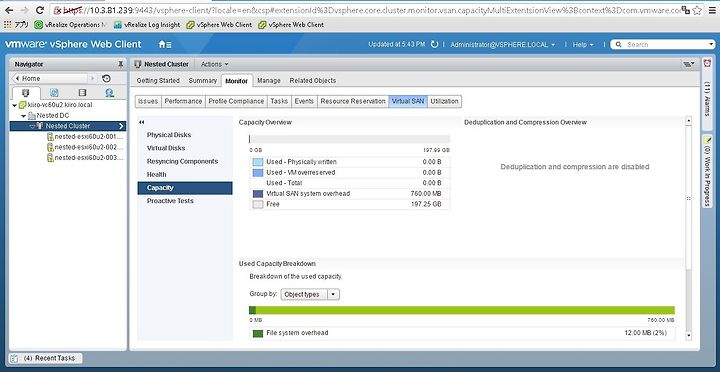The width and height of the screenshot is (720, 372).
Task: Open the Actions dropdown menu
Action: 214,64
